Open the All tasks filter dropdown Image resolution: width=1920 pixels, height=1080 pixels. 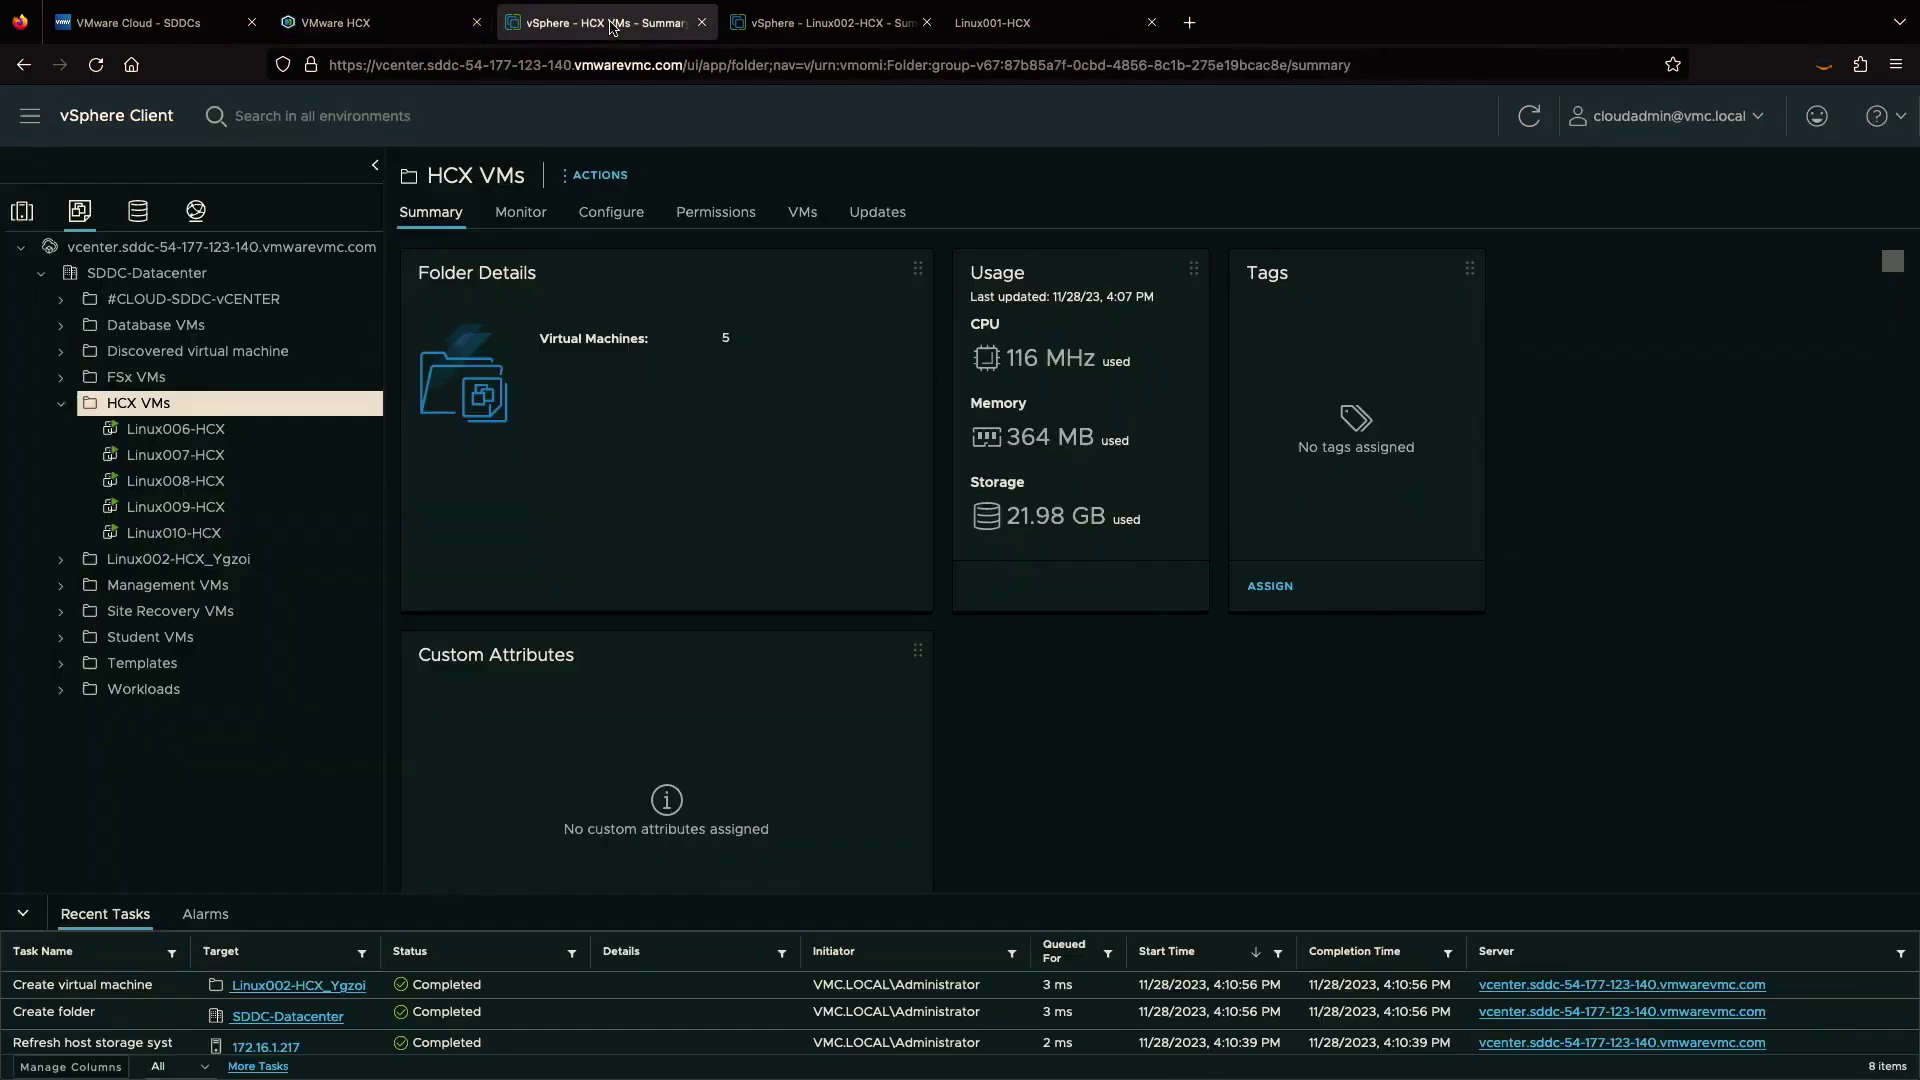(180, 1067)
